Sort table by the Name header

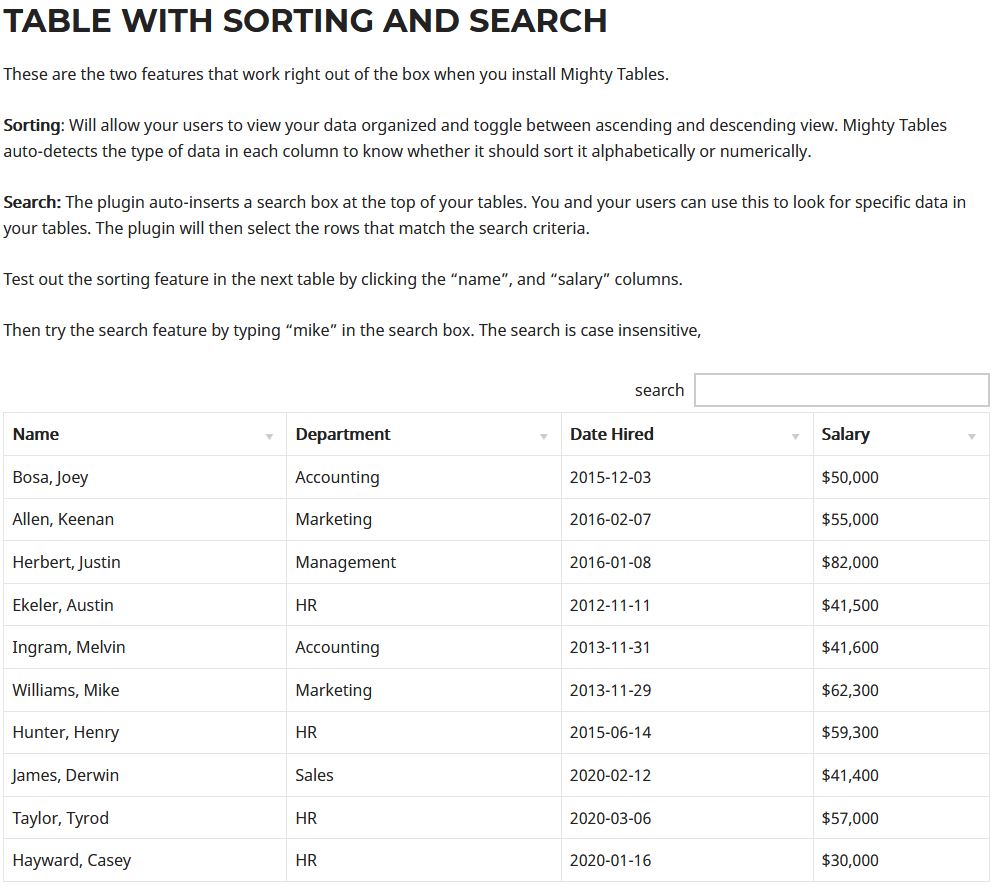pyautogui.click(x=36, y=434)
